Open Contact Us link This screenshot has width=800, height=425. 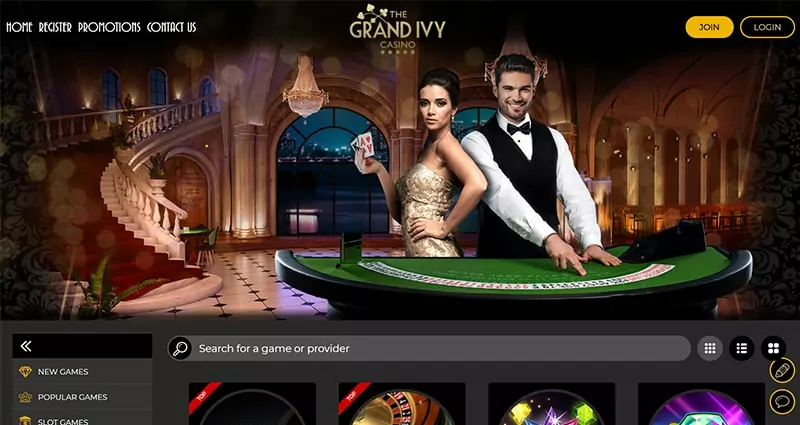point(171,27)
